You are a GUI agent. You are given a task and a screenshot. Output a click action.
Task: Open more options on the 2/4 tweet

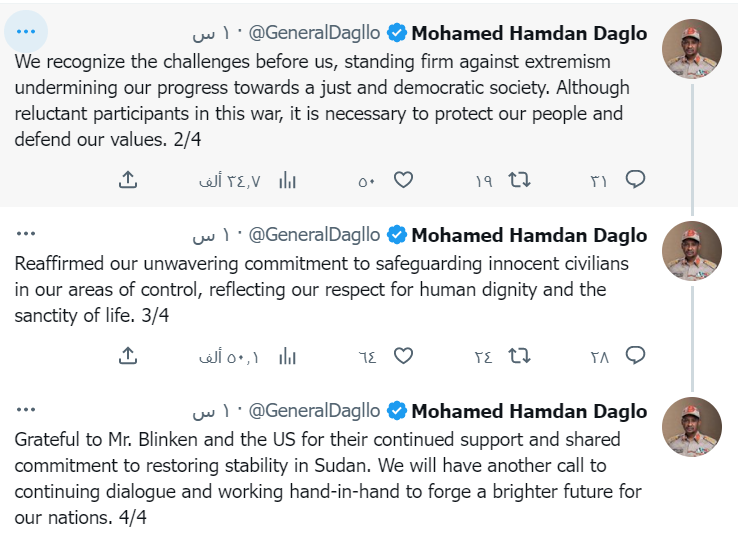tap(26, 32)
